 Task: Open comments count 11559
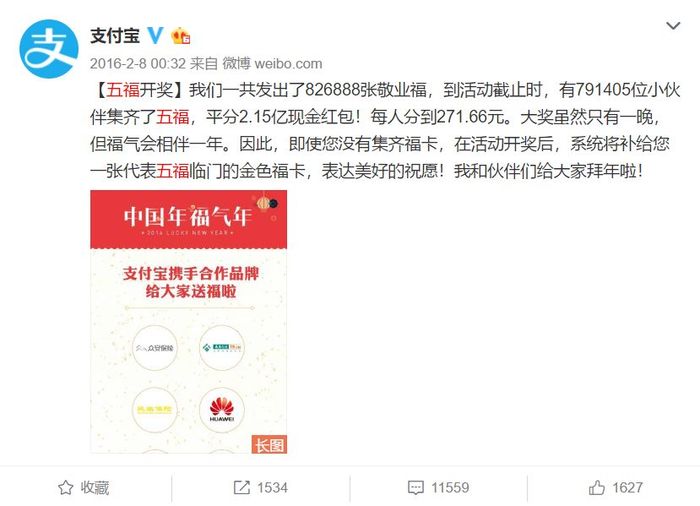click(x=450, y=488)
